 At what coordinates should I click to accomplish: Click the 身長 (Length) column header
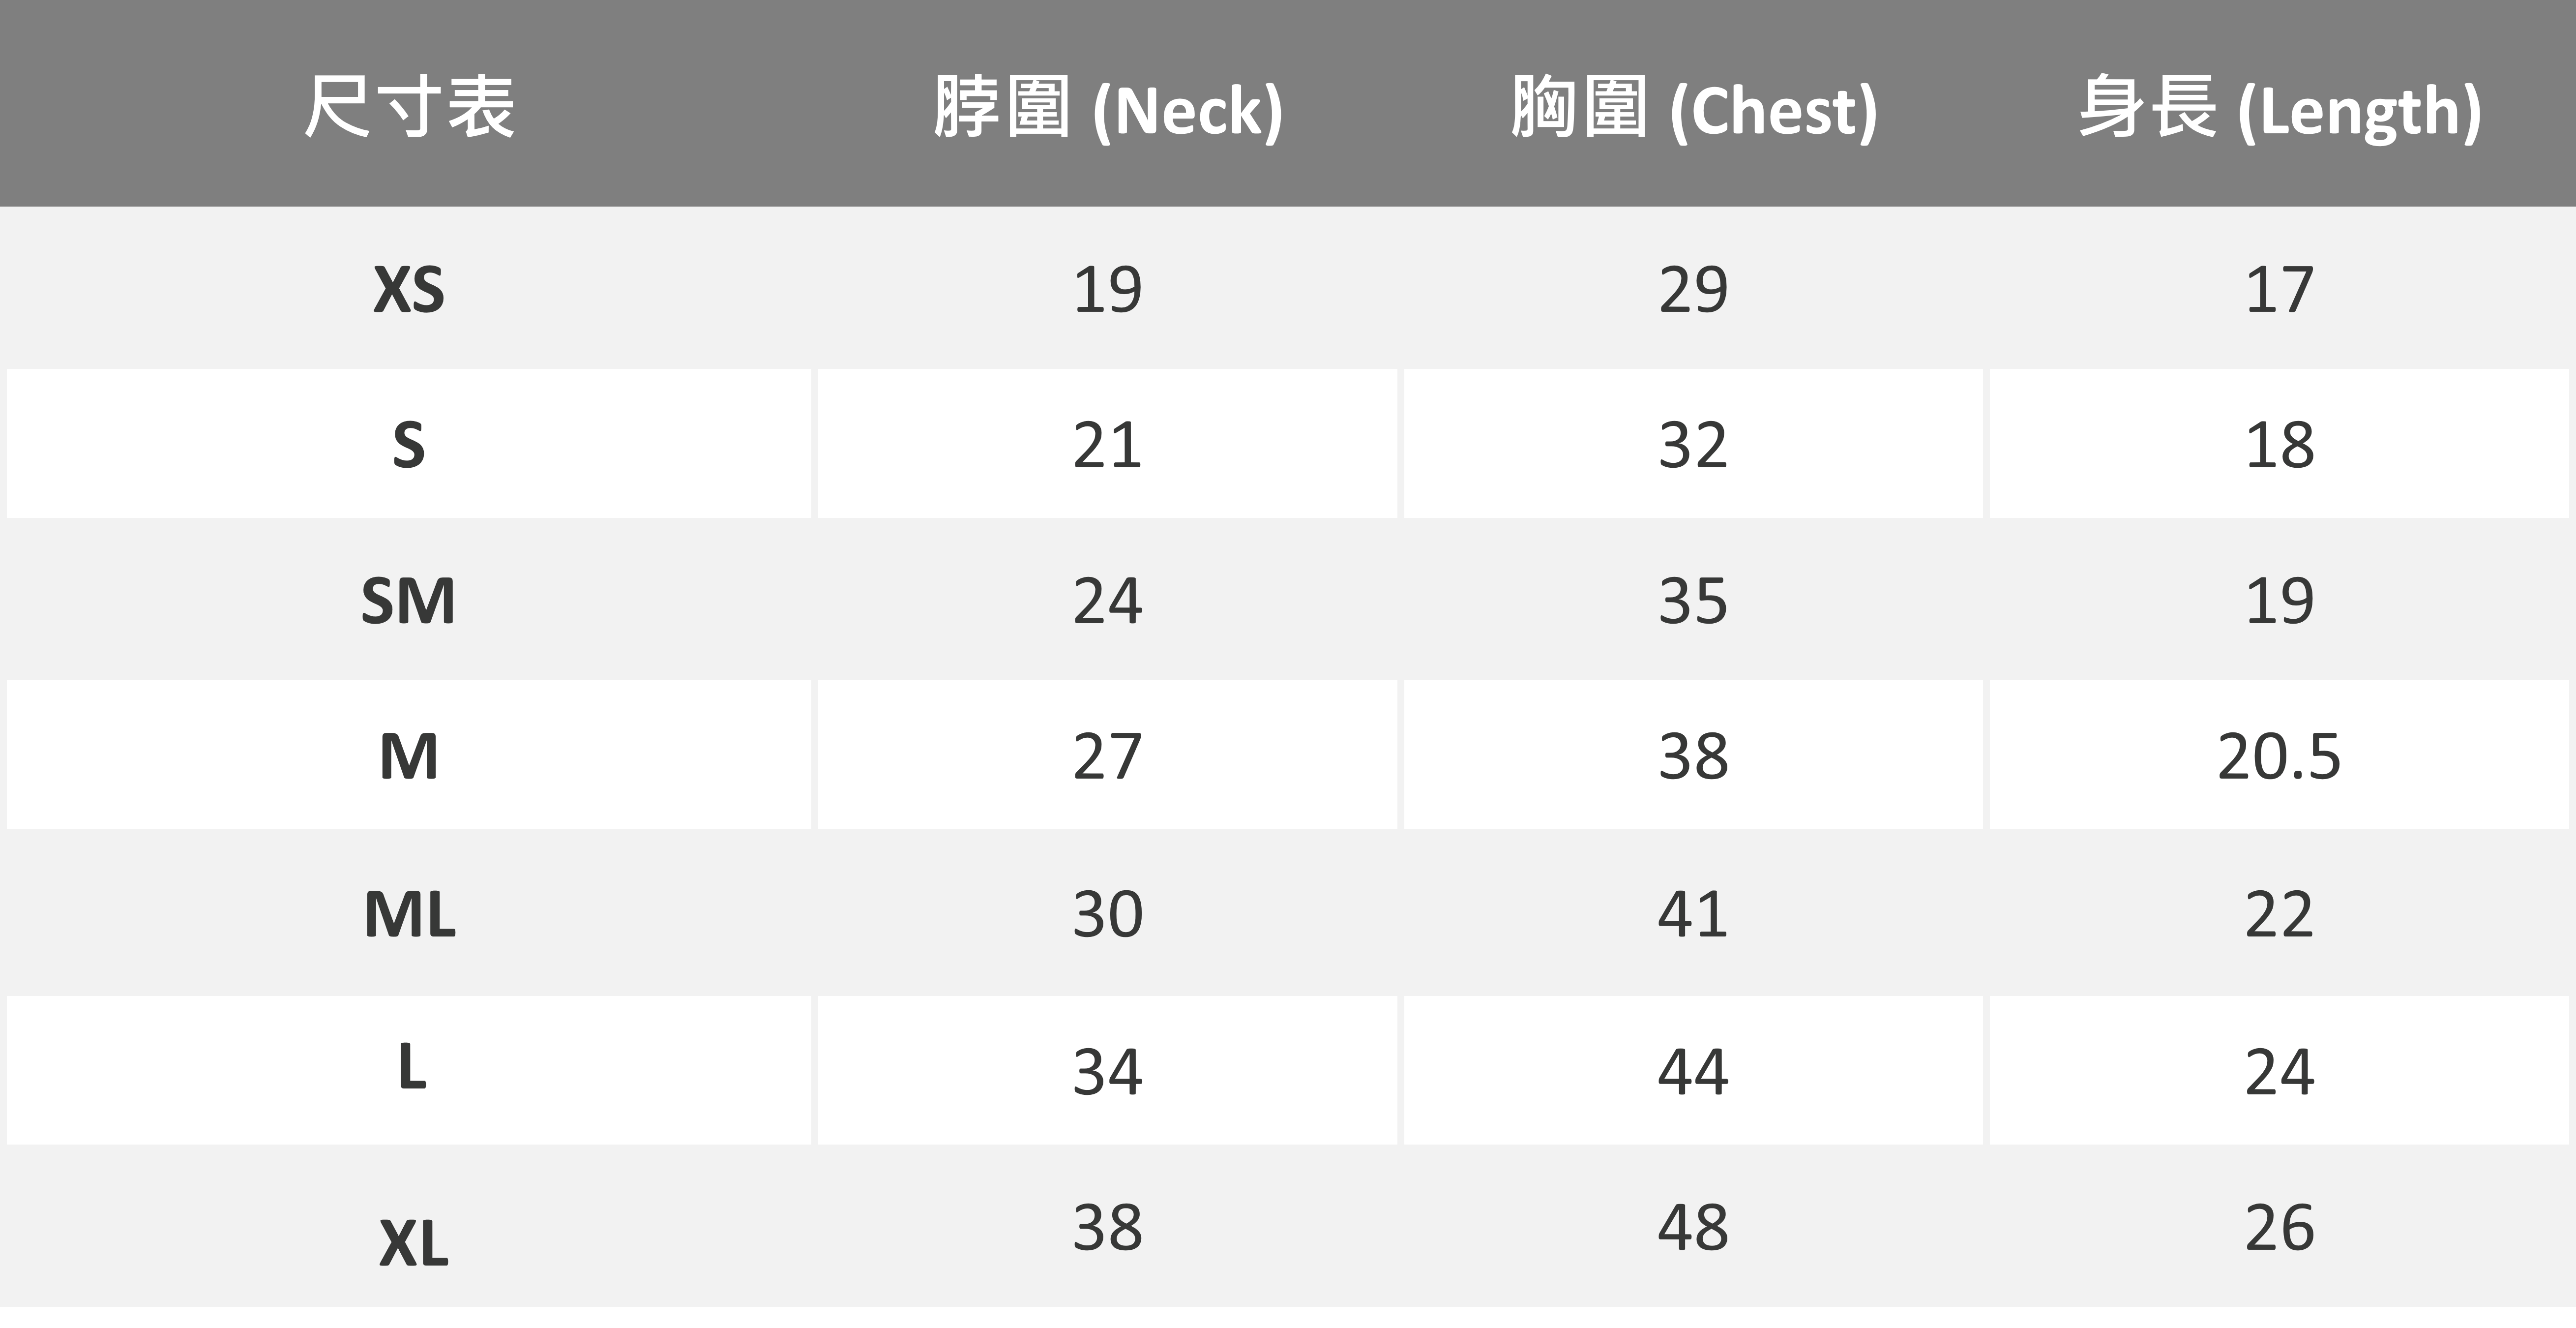2279,108
